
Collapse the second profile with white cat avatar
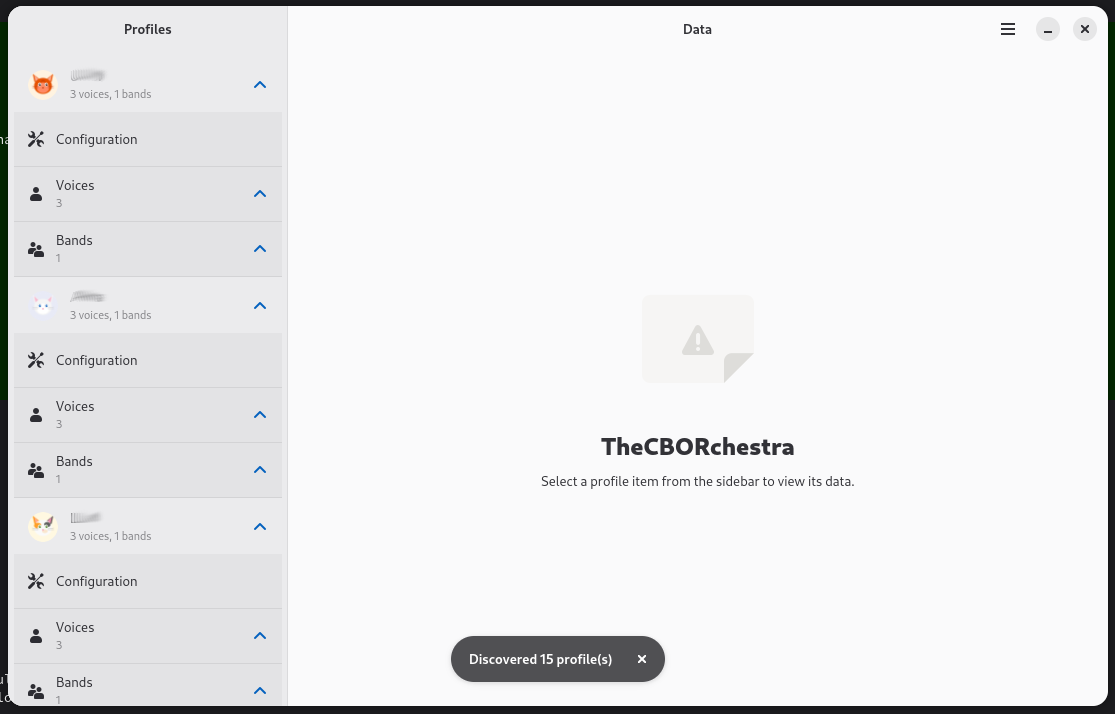click(x=260, y=306)
